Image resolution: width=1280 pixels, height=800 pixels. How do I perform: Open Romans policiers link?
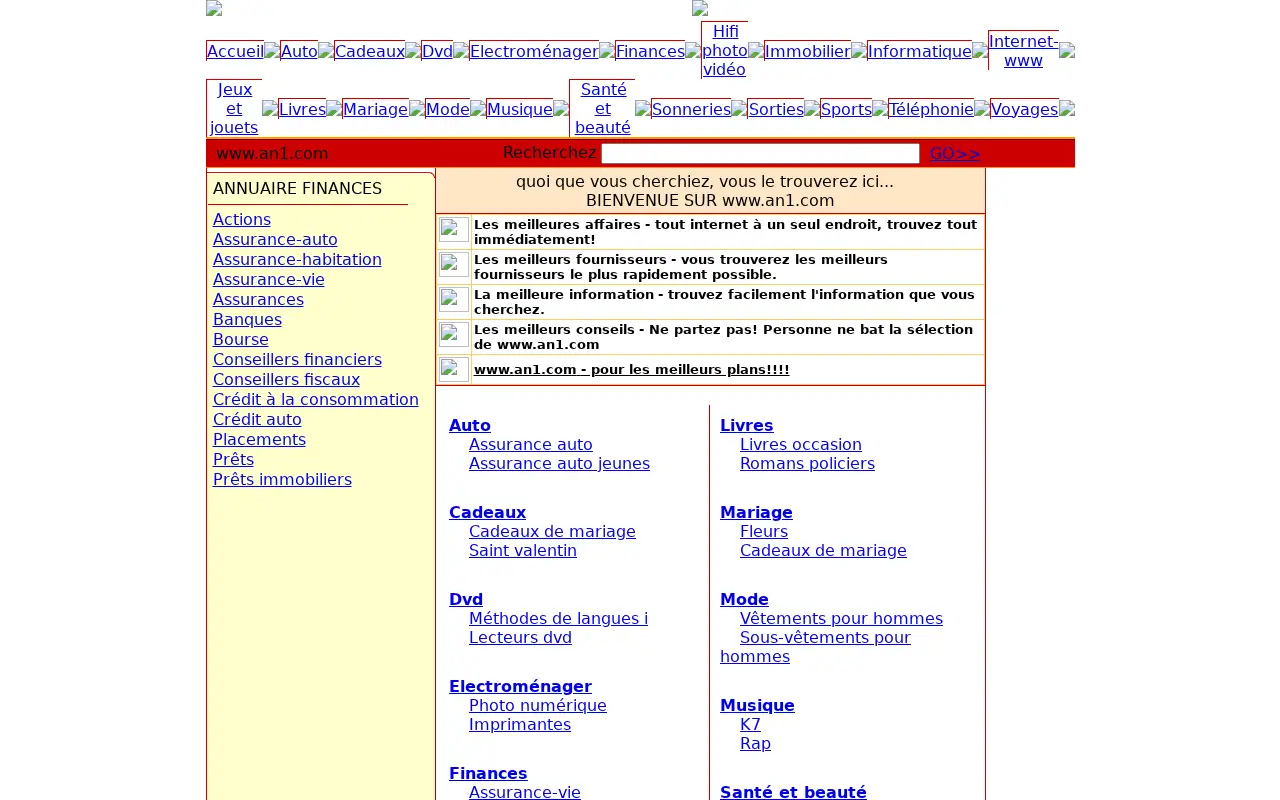point(807,463)
